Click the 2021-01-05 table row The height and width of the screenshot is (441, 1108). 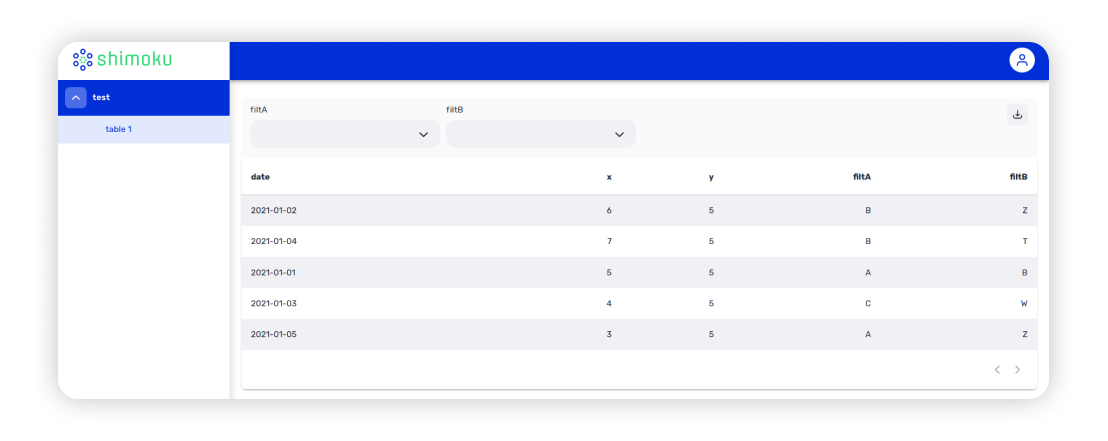[x=640, y=334]
